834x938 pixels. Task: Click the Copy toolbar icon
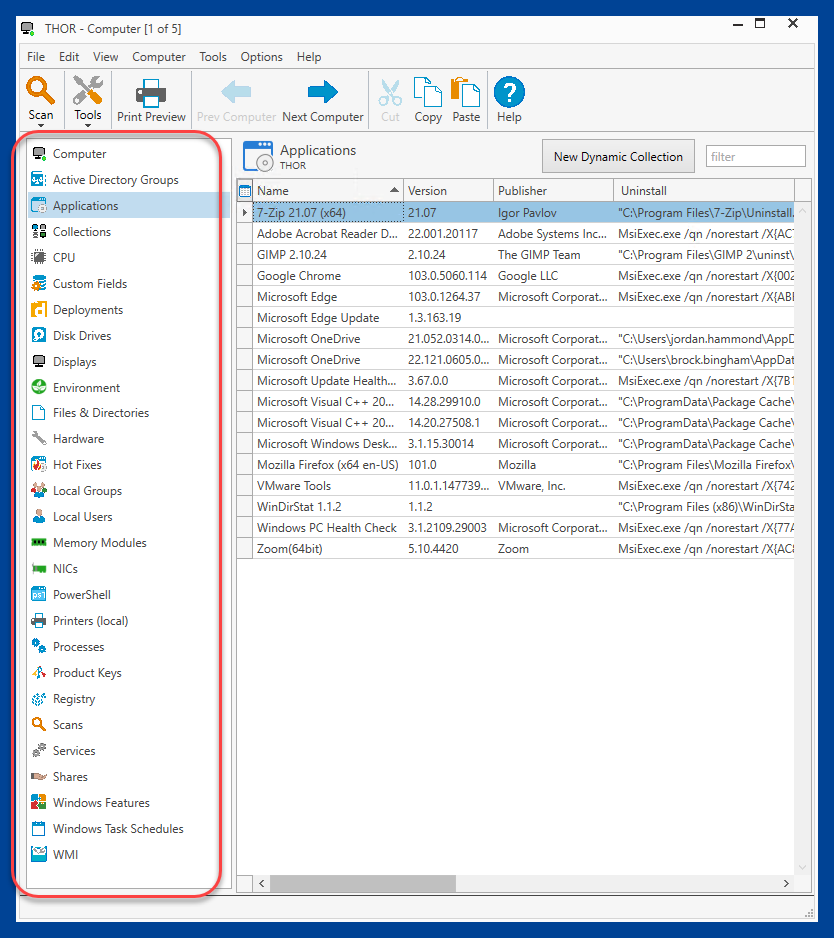coord(428,92)
